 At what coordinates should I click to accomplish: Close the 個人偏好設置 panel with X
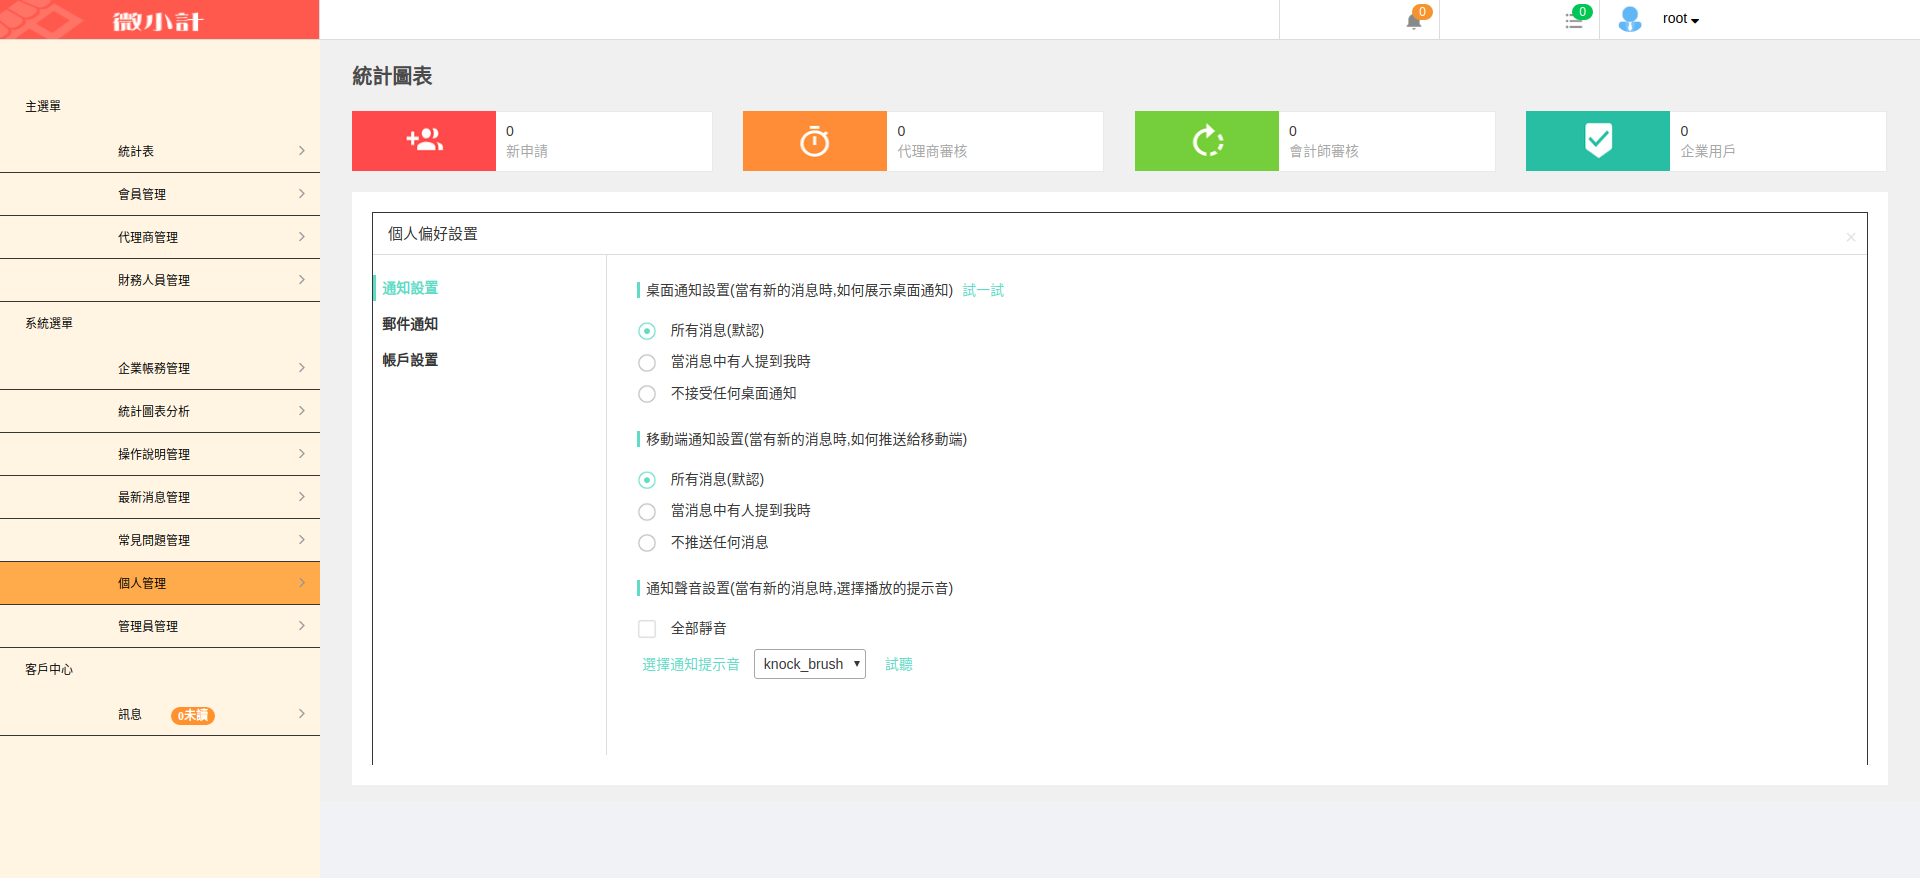1850,237
